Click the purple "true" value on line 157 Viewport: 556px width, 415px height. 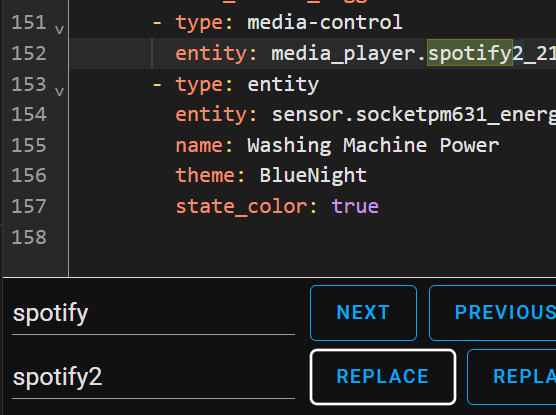pos(355,206)
